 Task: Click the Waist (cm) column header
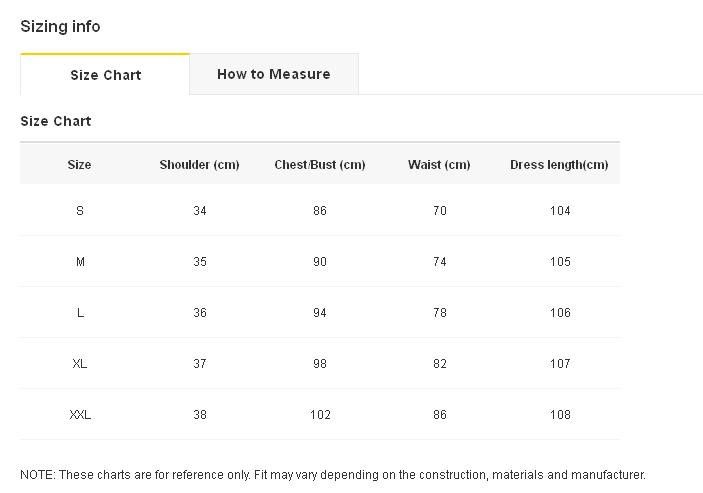pyautogui.click(x=439, y=164)
